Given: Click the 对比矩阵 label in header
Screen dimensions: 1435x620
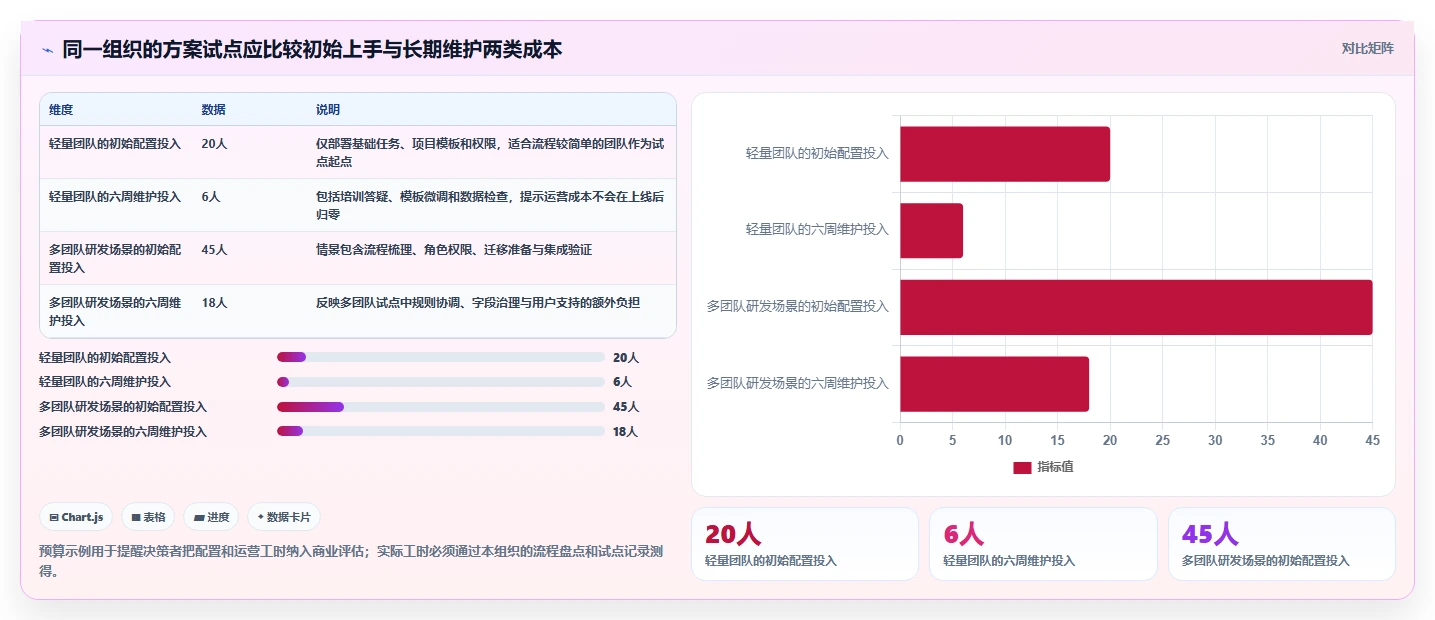Looking at the screenshot, I should click(1367, 48).
